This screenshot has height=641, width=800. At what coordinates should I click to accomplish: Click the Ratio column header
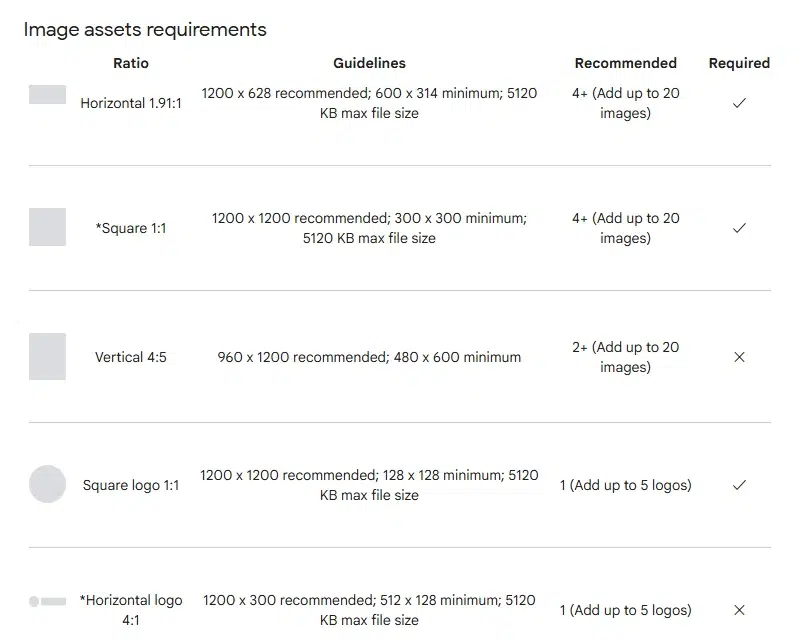pyautogui.click(x=131, y=63)
